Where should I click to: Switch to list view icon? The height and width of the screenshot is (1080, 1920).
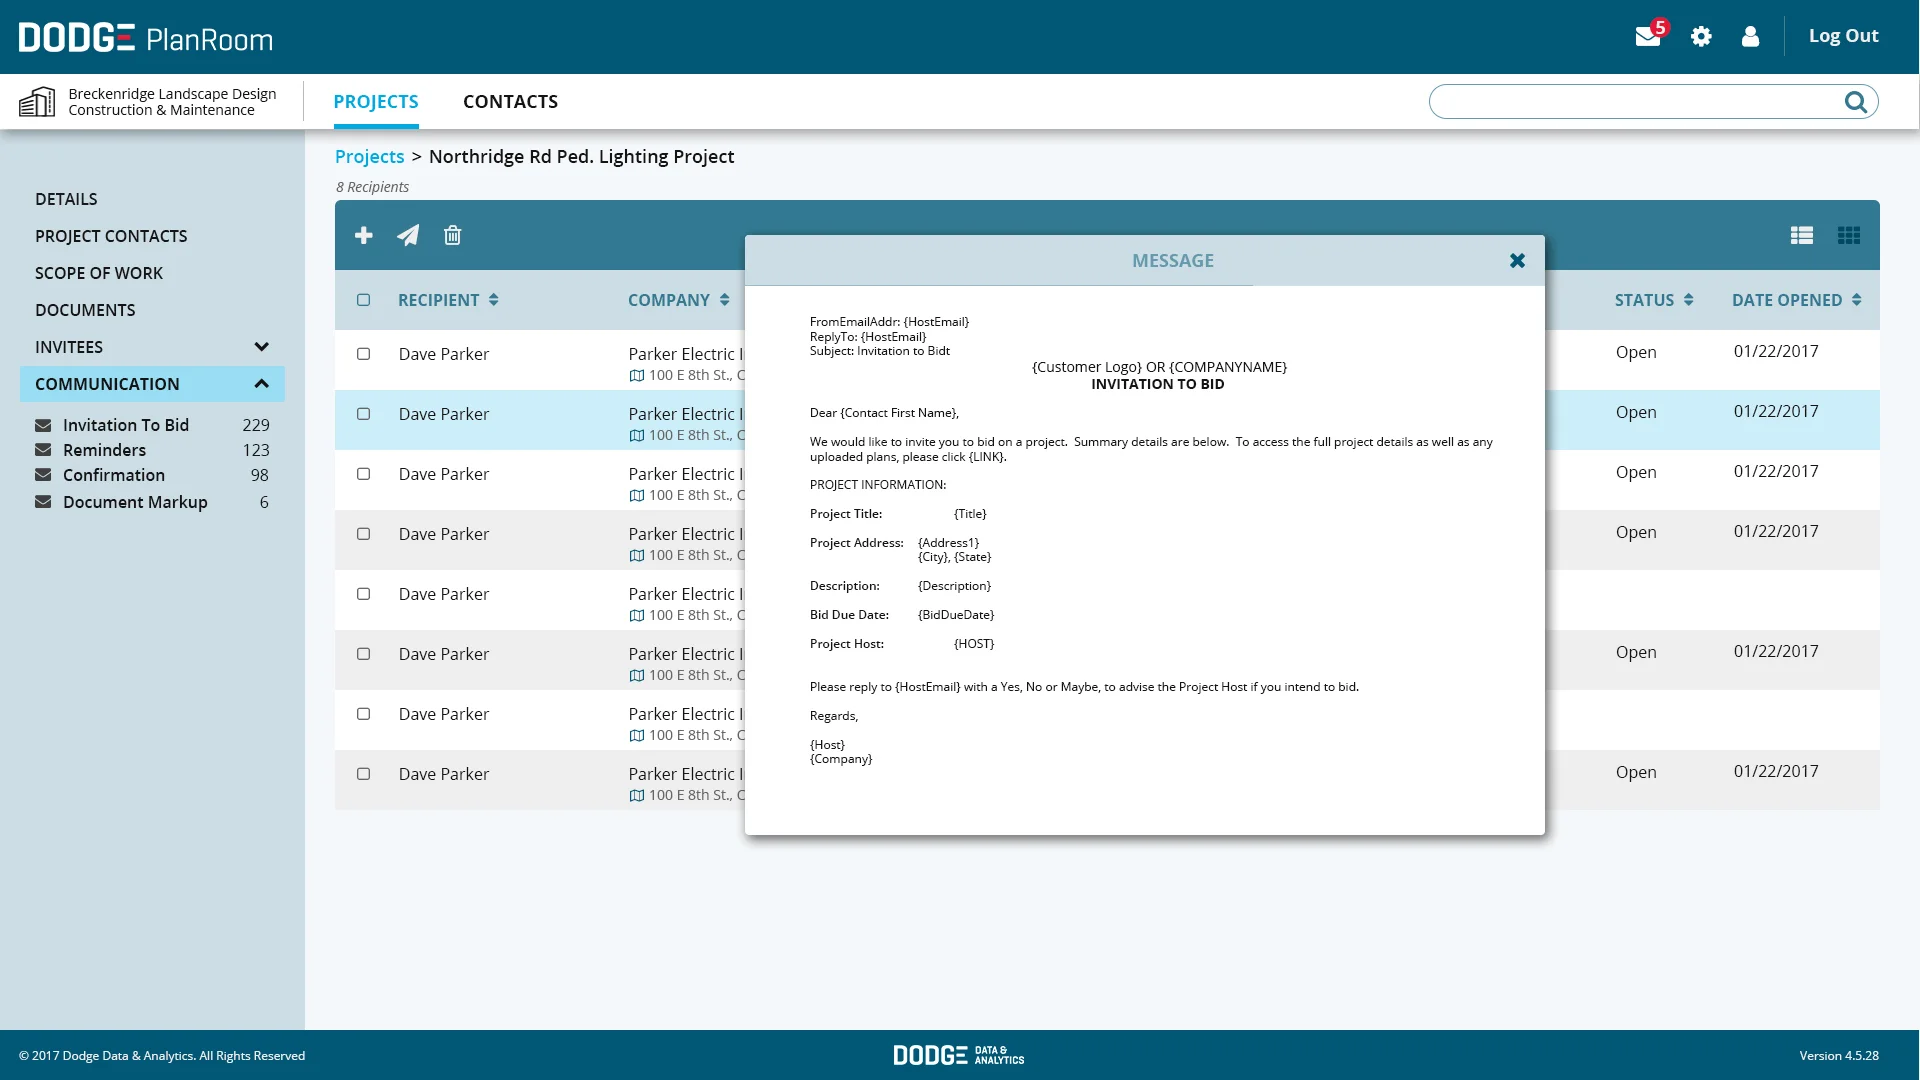[x=1802, y=235]
